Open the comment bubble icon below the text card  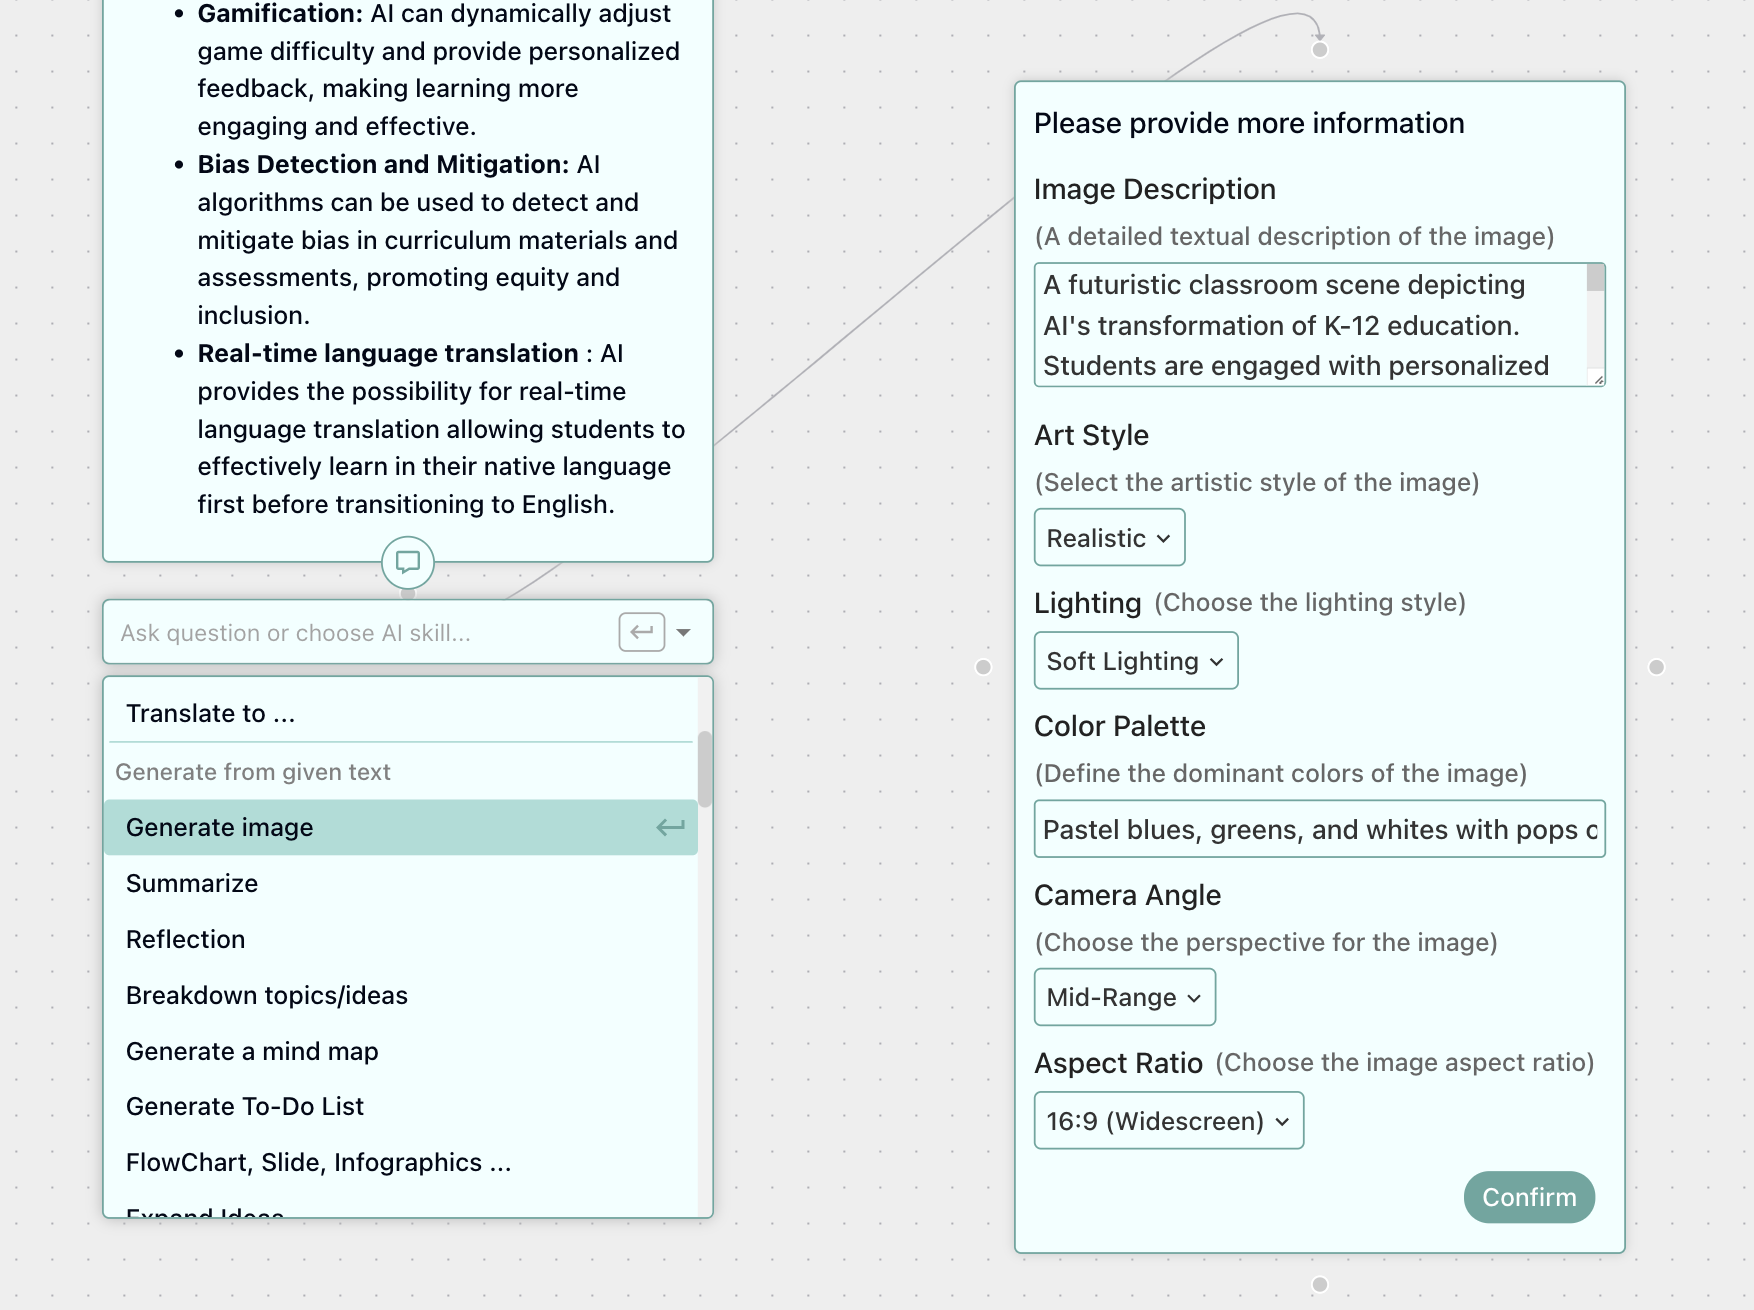[x=407, y=562]
